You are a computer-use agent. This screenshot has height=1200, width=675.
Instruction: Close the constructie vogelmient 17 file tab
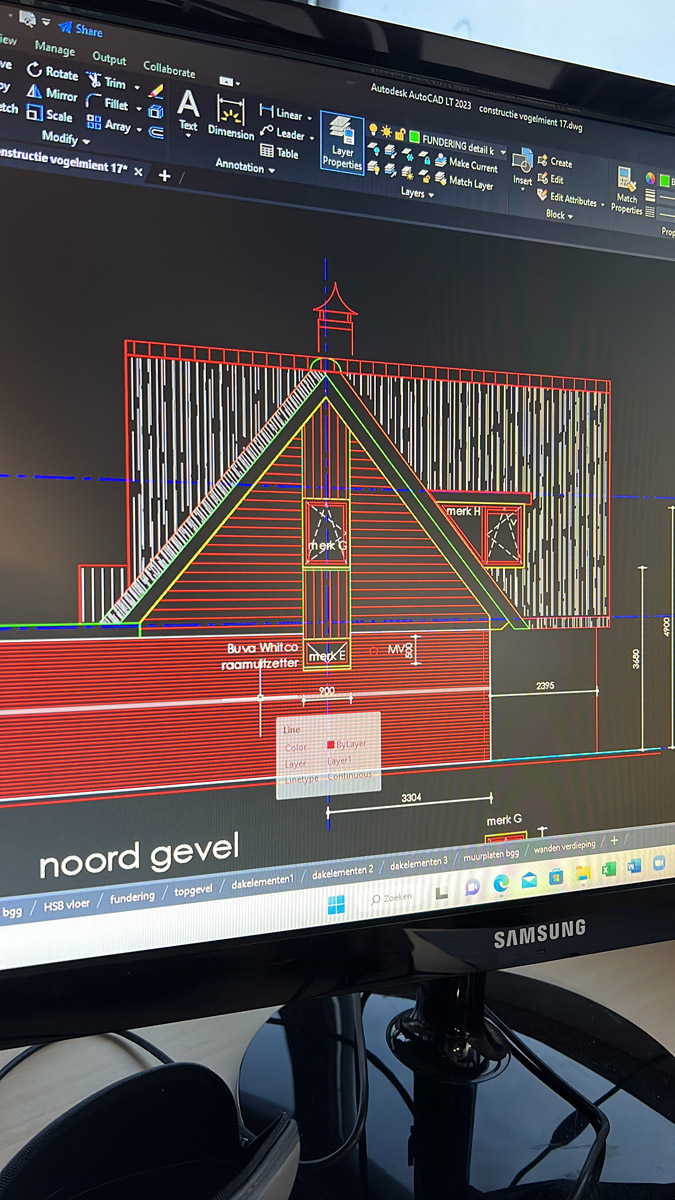click(138, 172)
